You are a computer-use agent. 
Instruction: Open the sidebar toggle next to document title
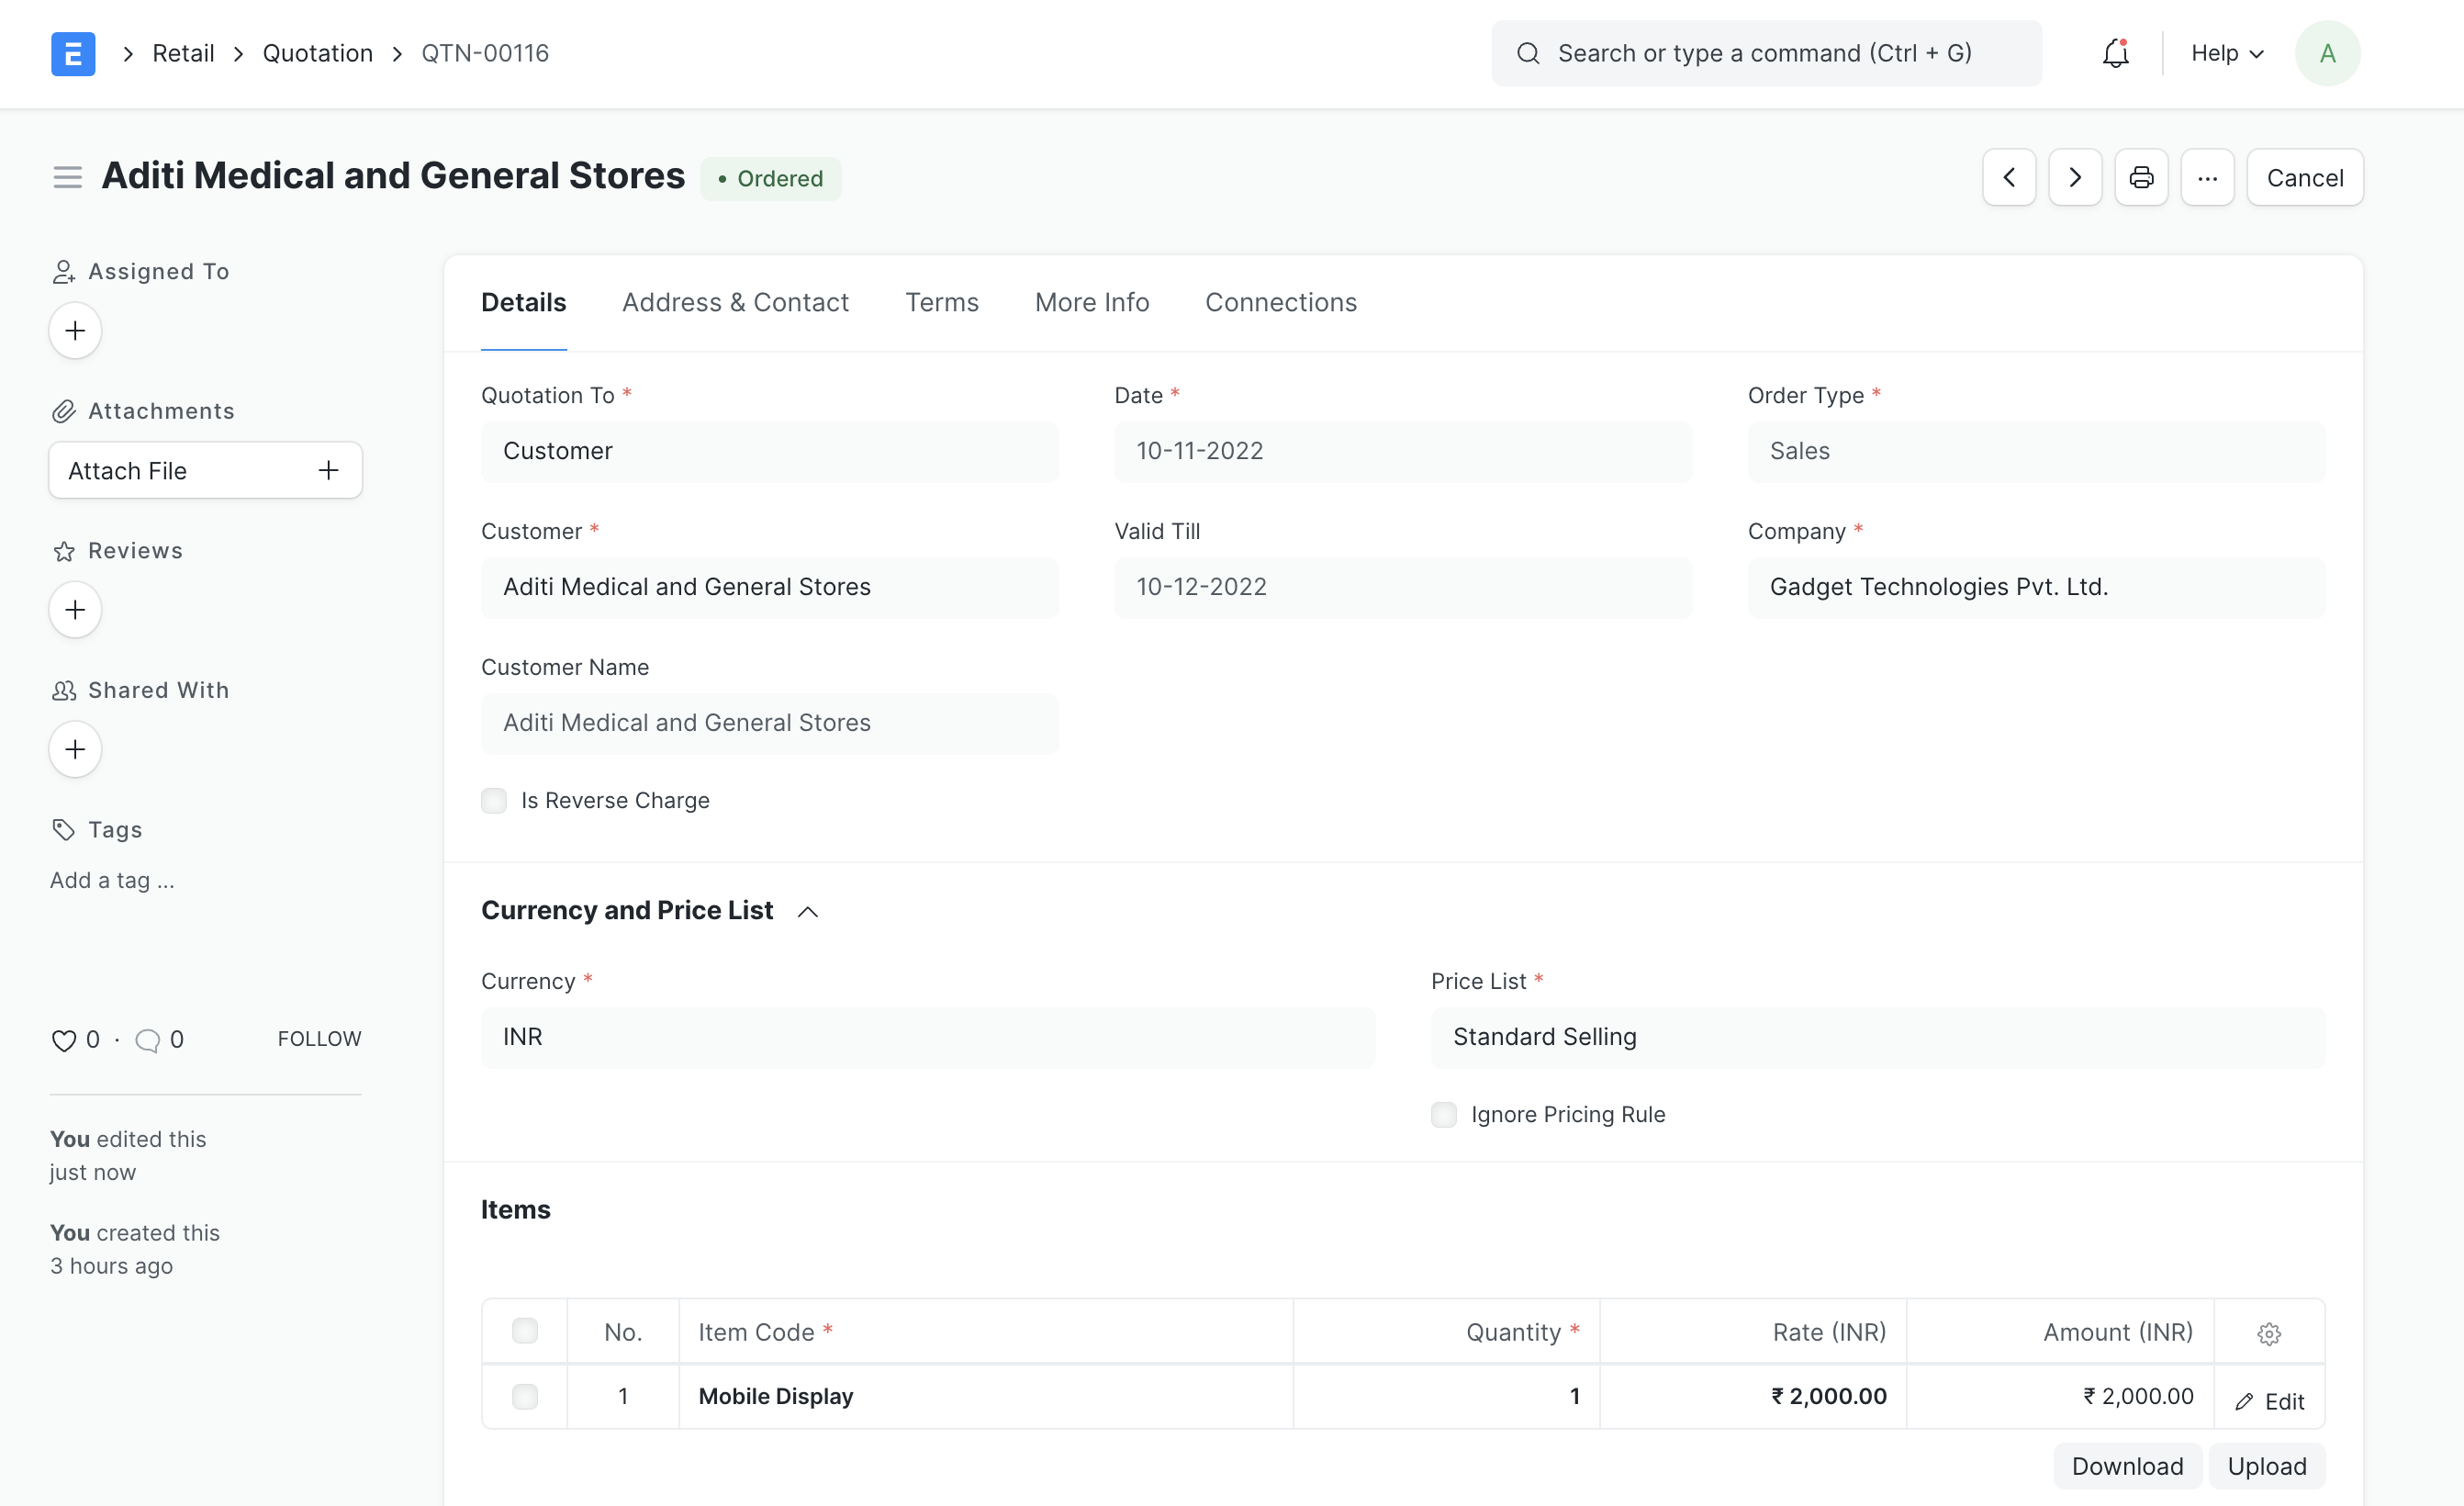67,176
